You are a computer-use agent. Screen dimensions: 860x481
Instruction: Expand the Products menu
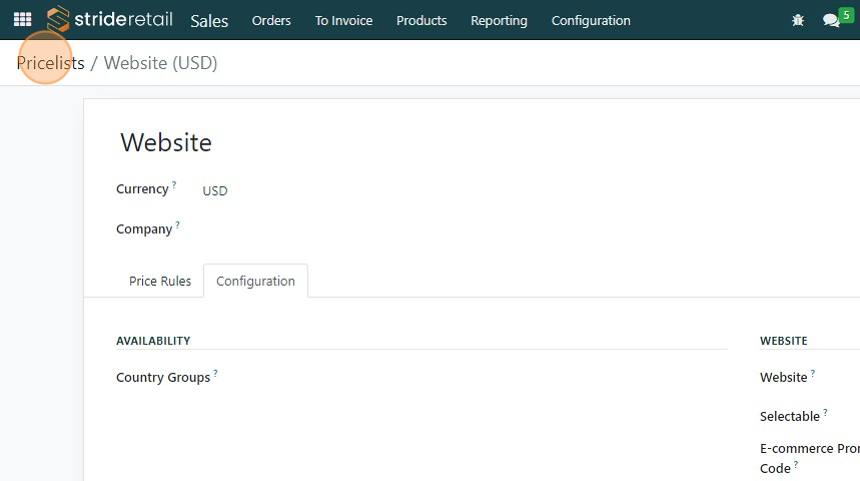click(421, 20)
